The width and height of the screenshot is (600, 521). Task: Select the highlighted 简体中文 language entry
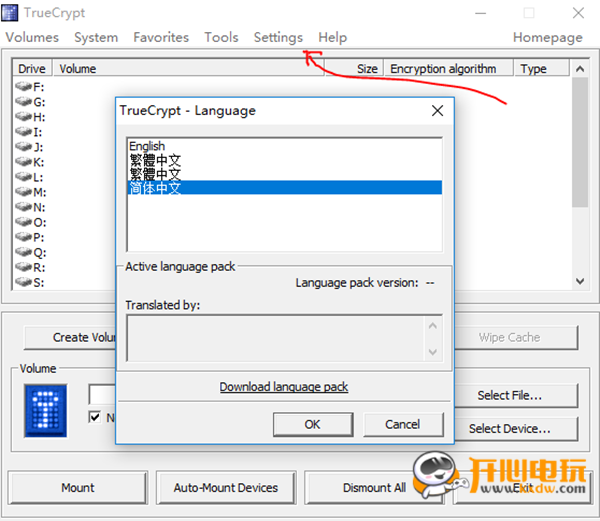tap(155, 187)
